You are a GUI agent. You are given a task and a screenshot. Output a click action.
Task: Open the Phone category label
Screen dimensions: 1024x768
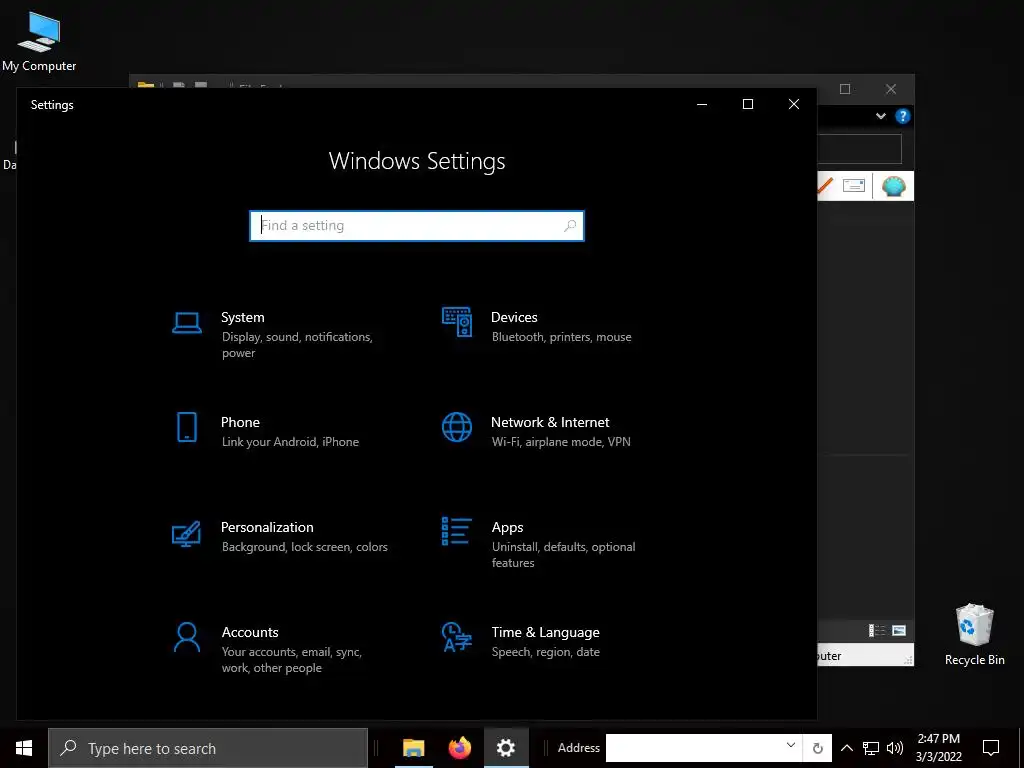point(240,423)
